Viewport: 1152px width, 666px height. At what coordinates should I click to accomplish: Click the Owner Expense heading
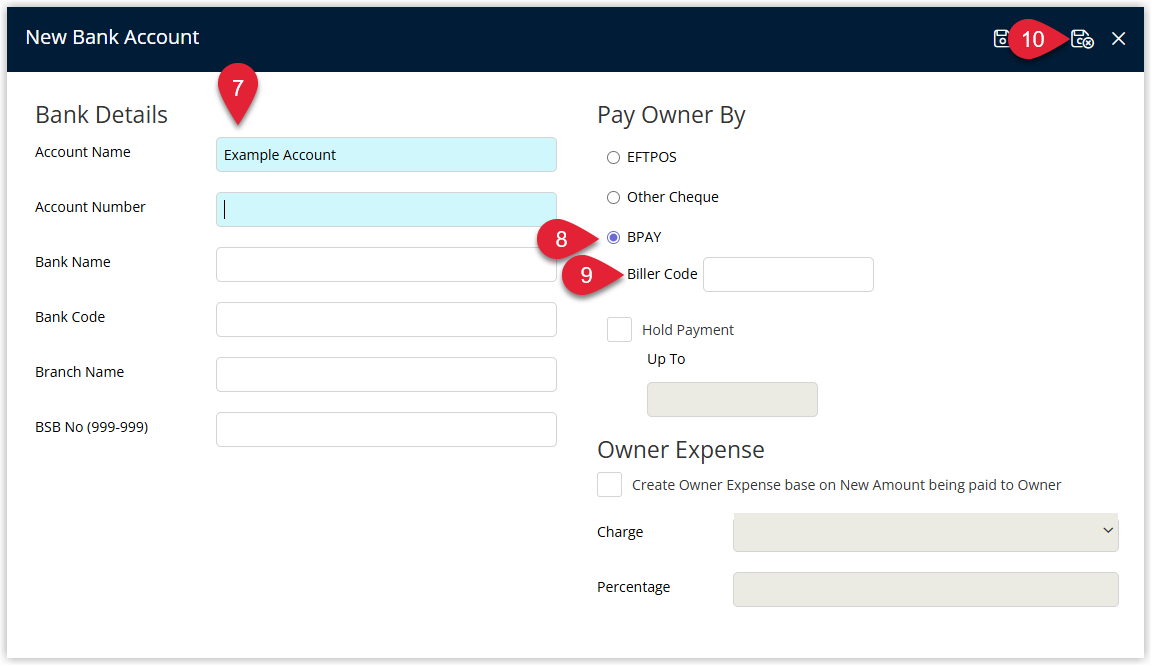point(680,449)
